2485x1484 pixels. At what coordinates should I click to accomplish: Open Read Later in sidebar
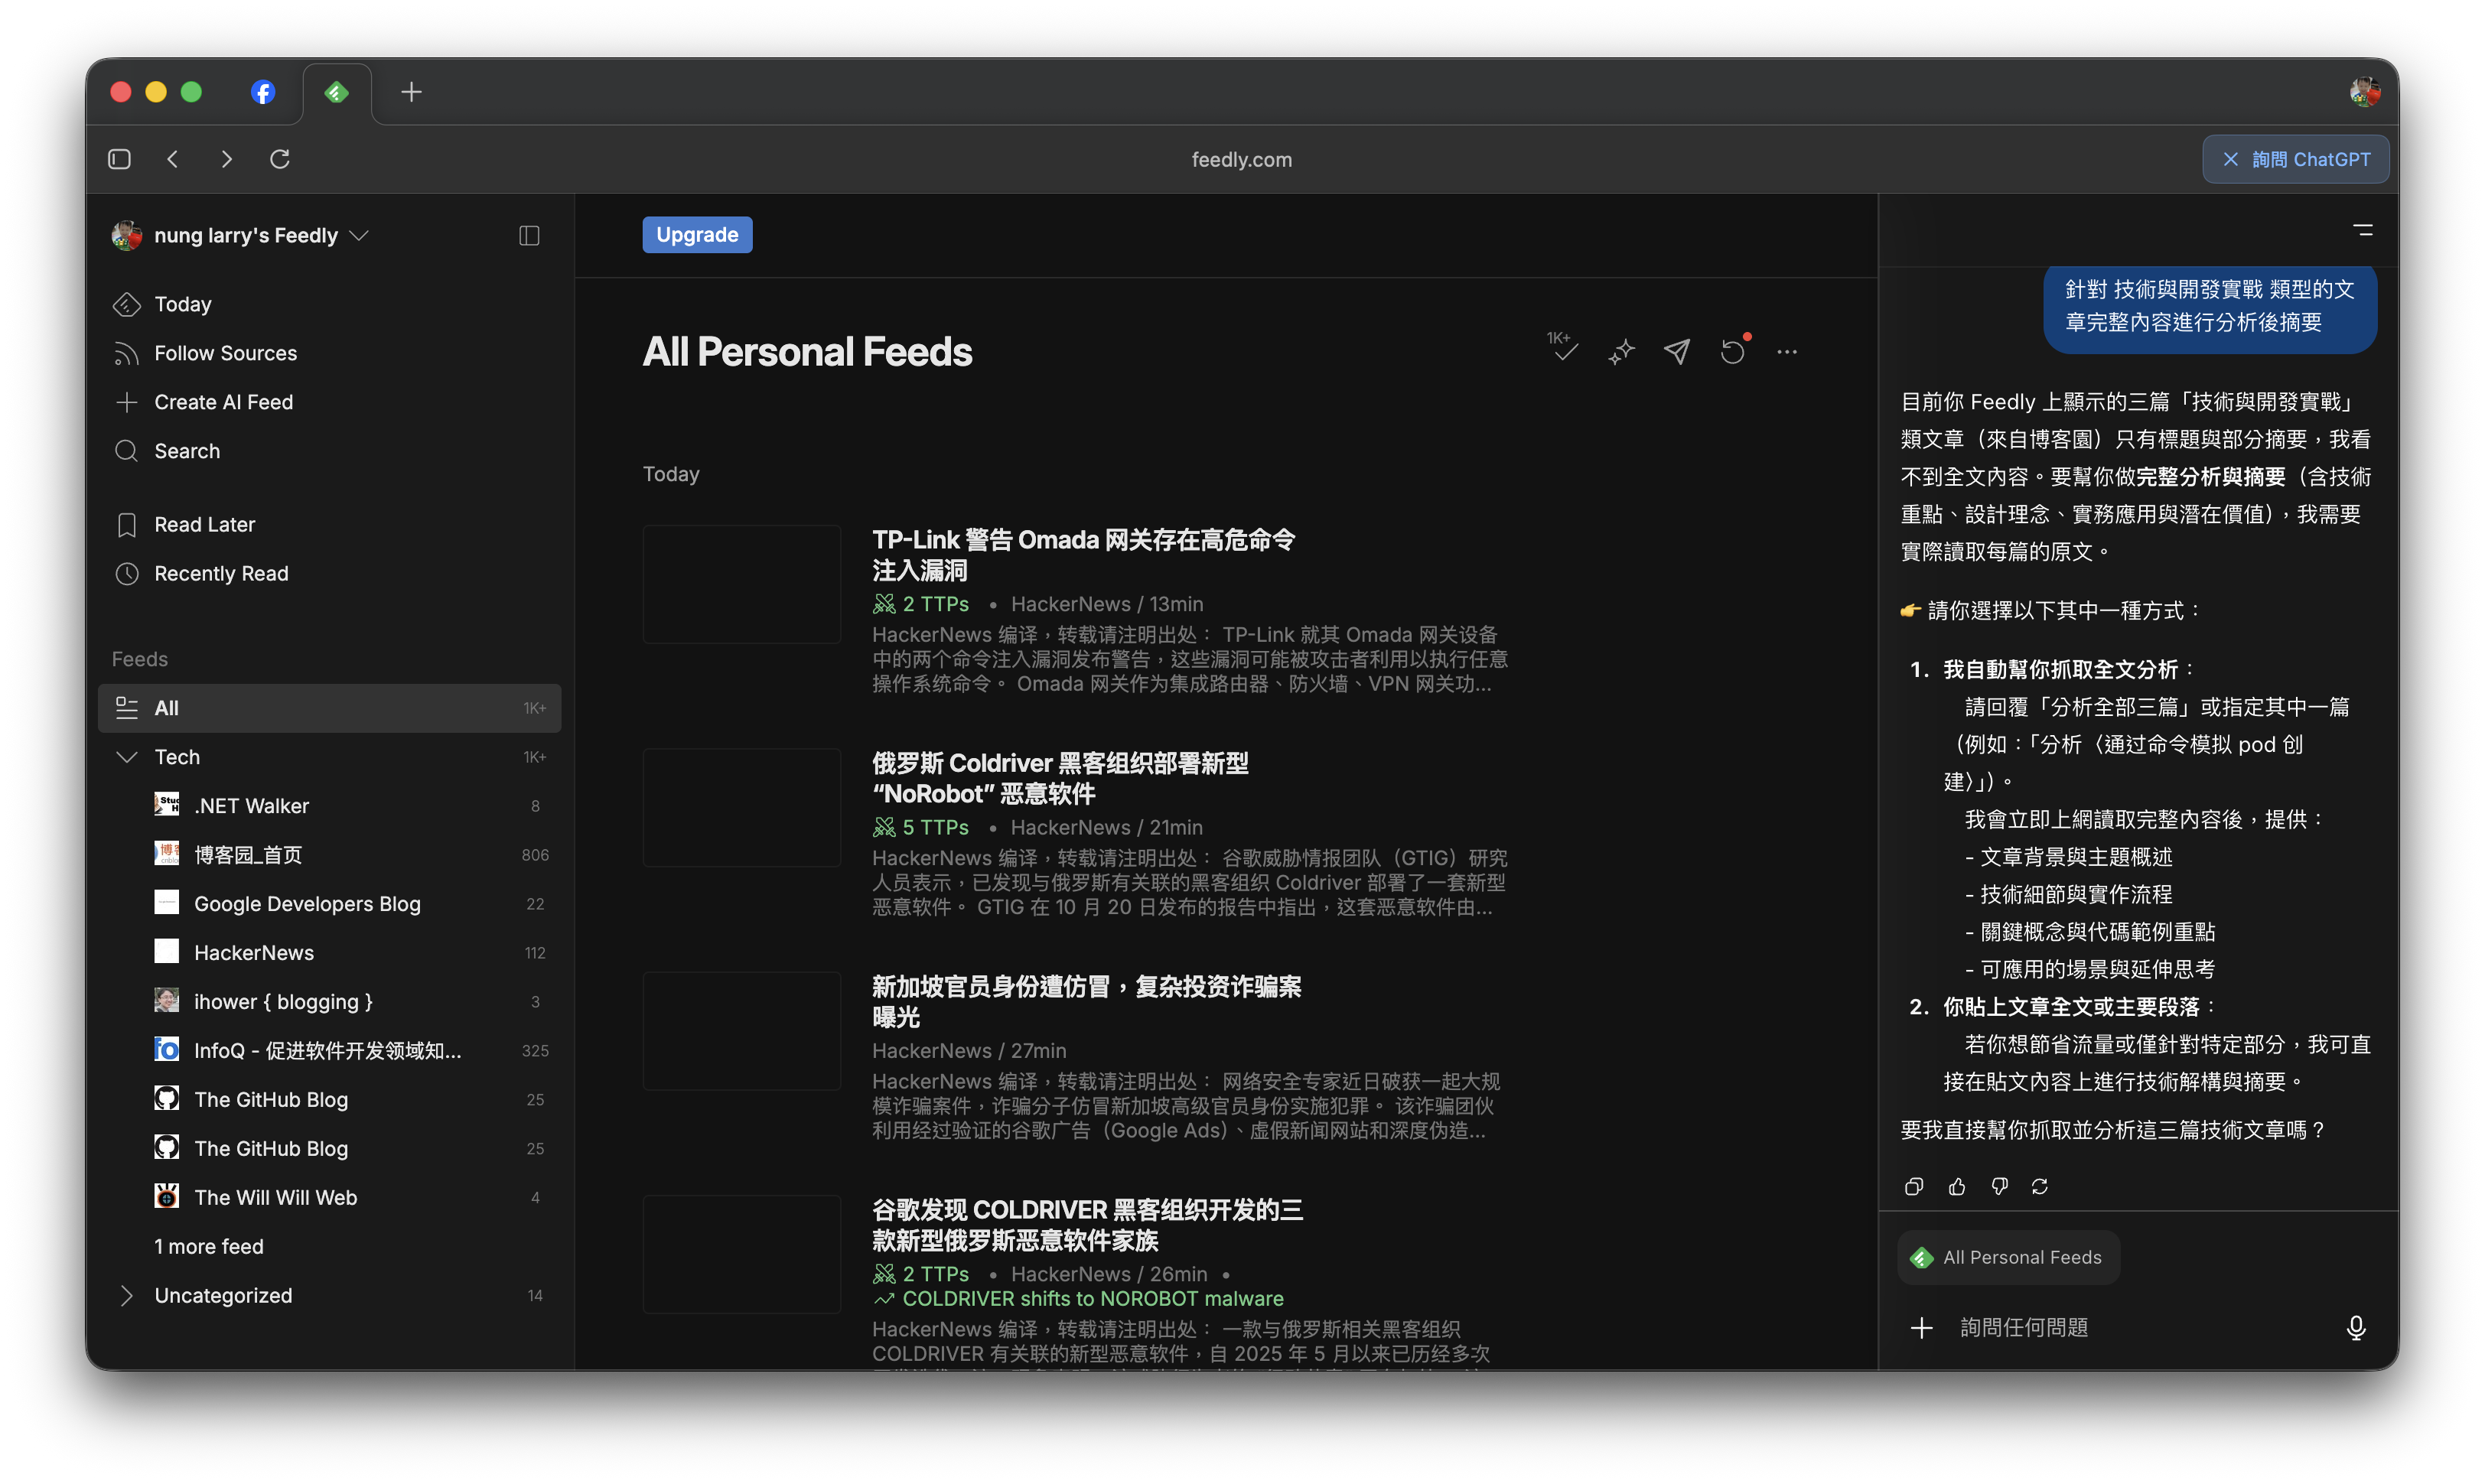point(205,524)
